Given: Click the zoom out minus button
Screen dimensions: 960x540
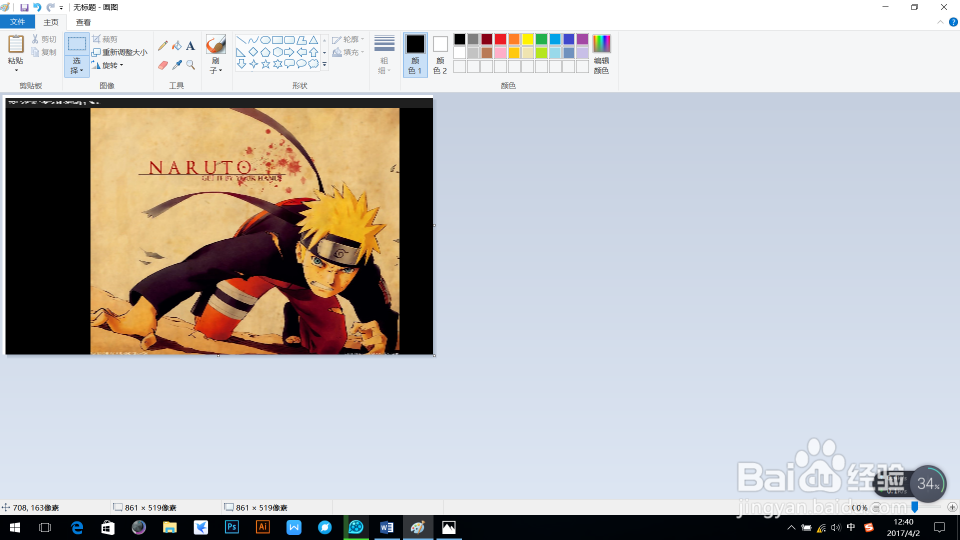Looking at the screenshot, I should click(876, 508).
